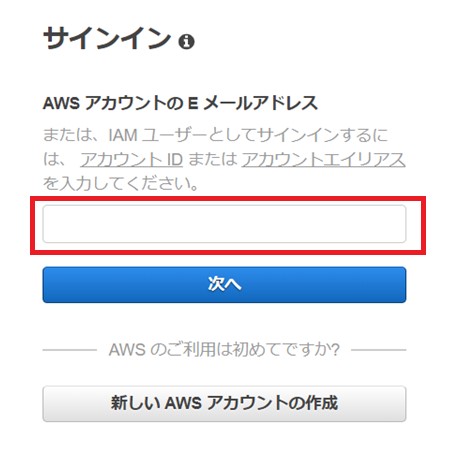Click the を入力してください helper text line
The width and height of the screenshot is (455, 469).
[x=121, y=184]
